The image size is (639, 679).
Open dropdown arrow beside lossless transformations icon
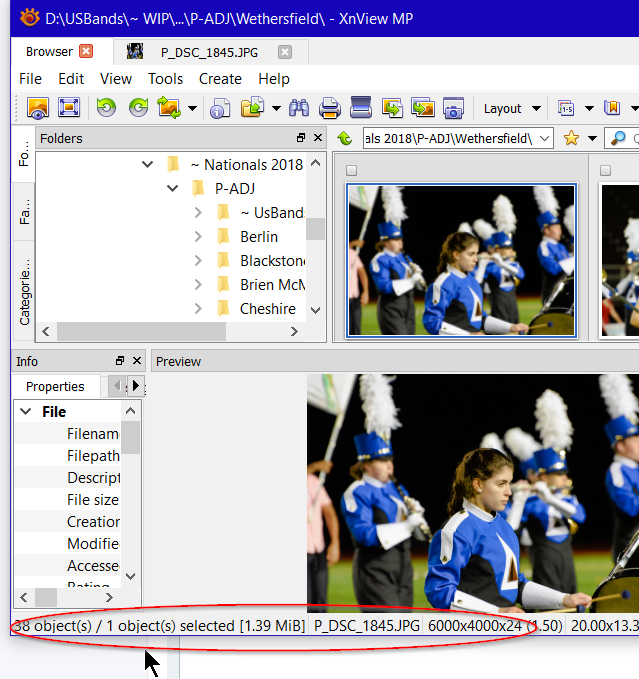click(193, 108)
